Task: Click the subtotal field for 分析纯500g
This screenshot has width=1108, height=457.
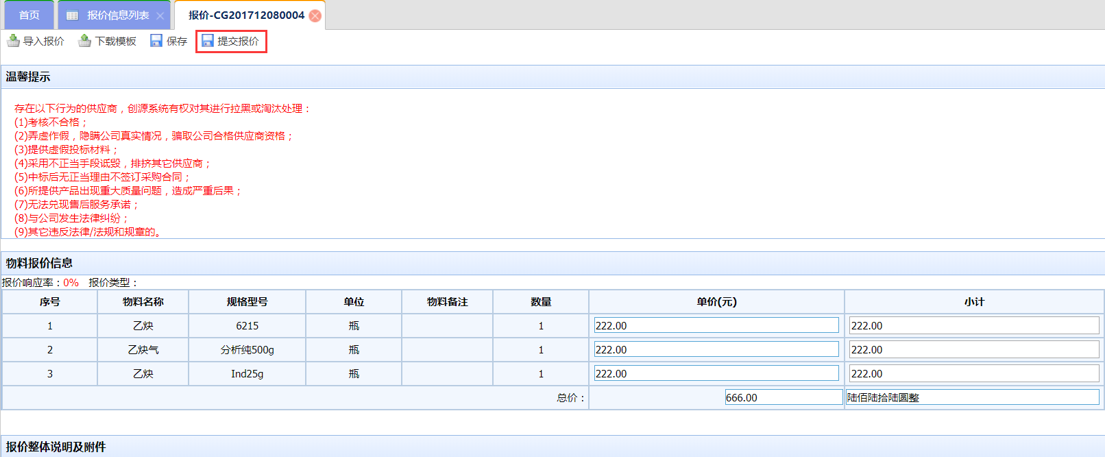Action: 973,349
